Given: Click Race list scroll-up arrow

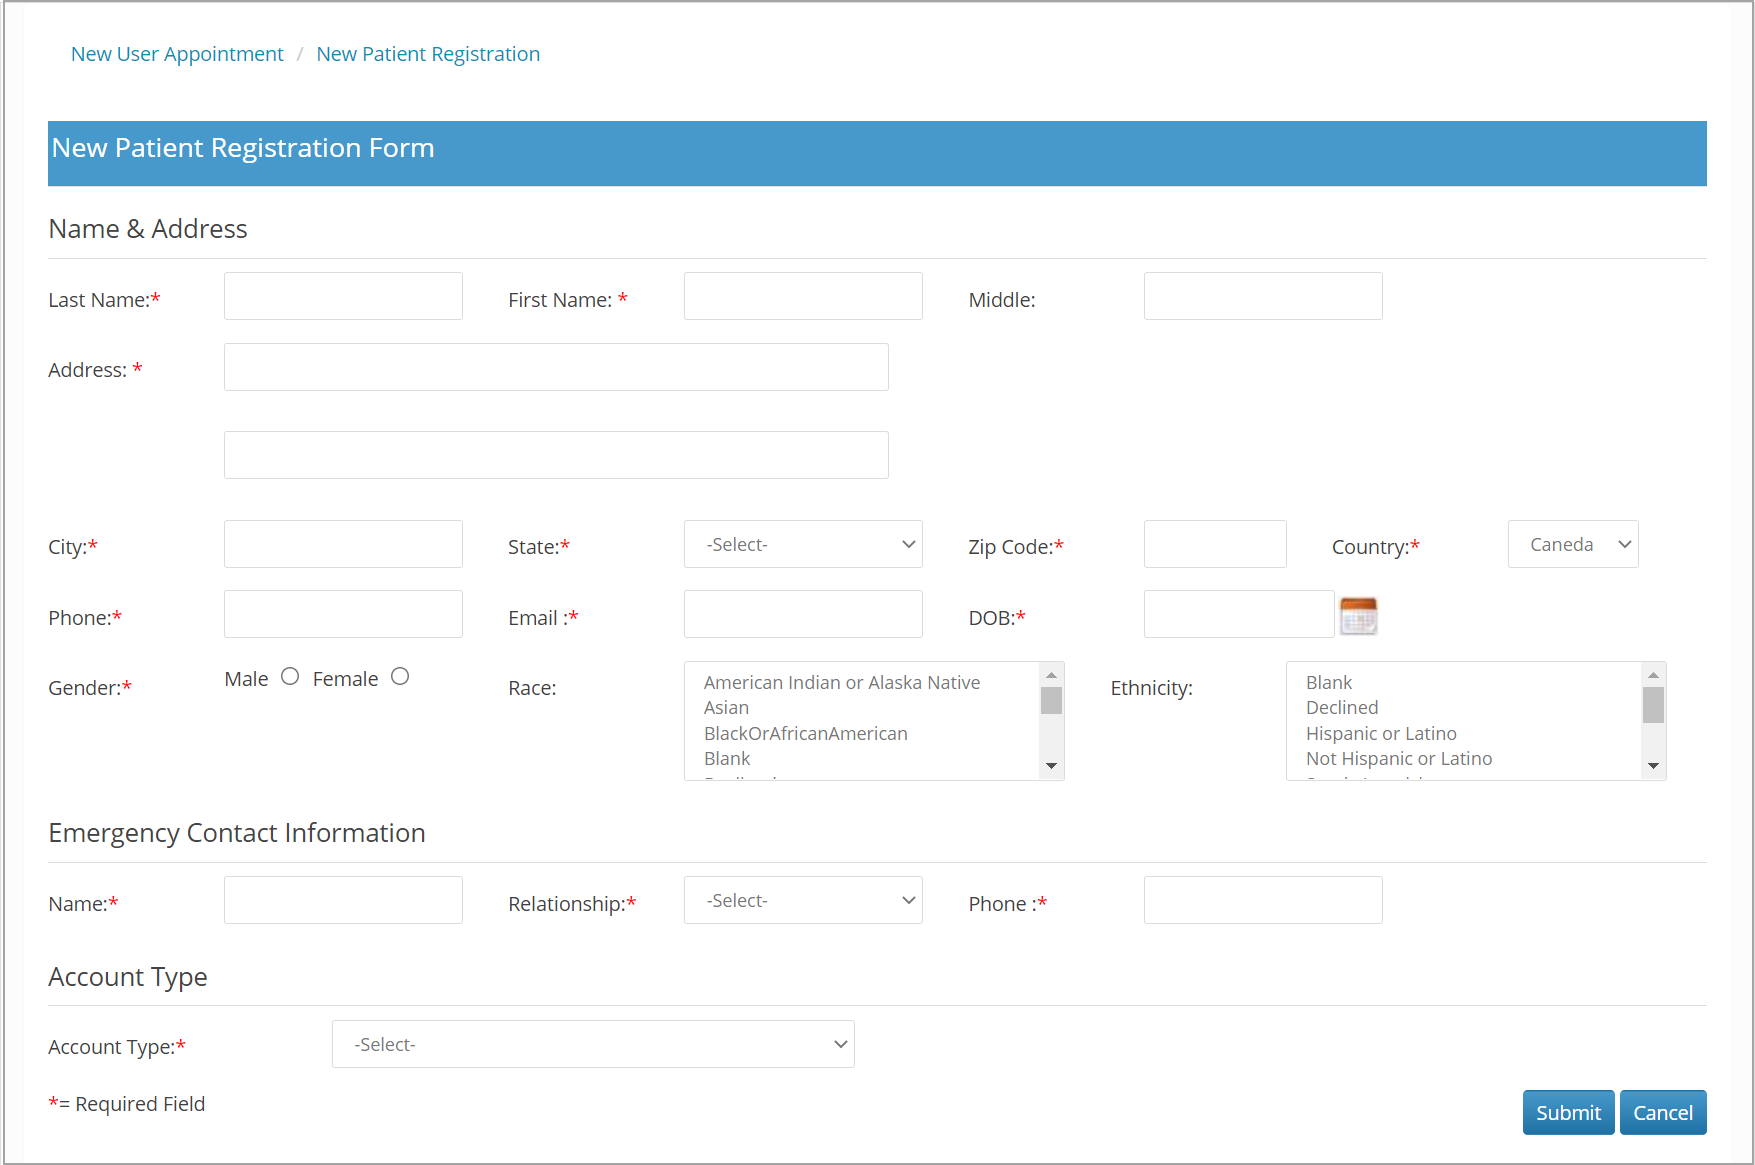Looking at the screenshot, I should click(x=1051, y=675).
